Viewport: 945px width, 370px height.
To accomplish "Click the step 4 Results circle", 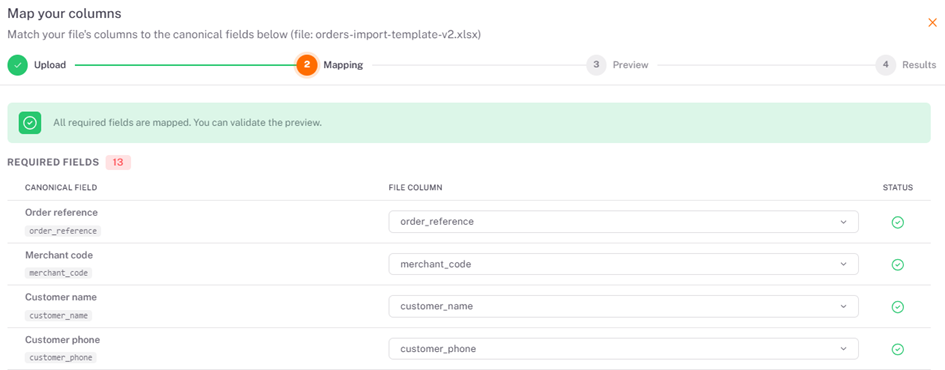I will [885, 65].
